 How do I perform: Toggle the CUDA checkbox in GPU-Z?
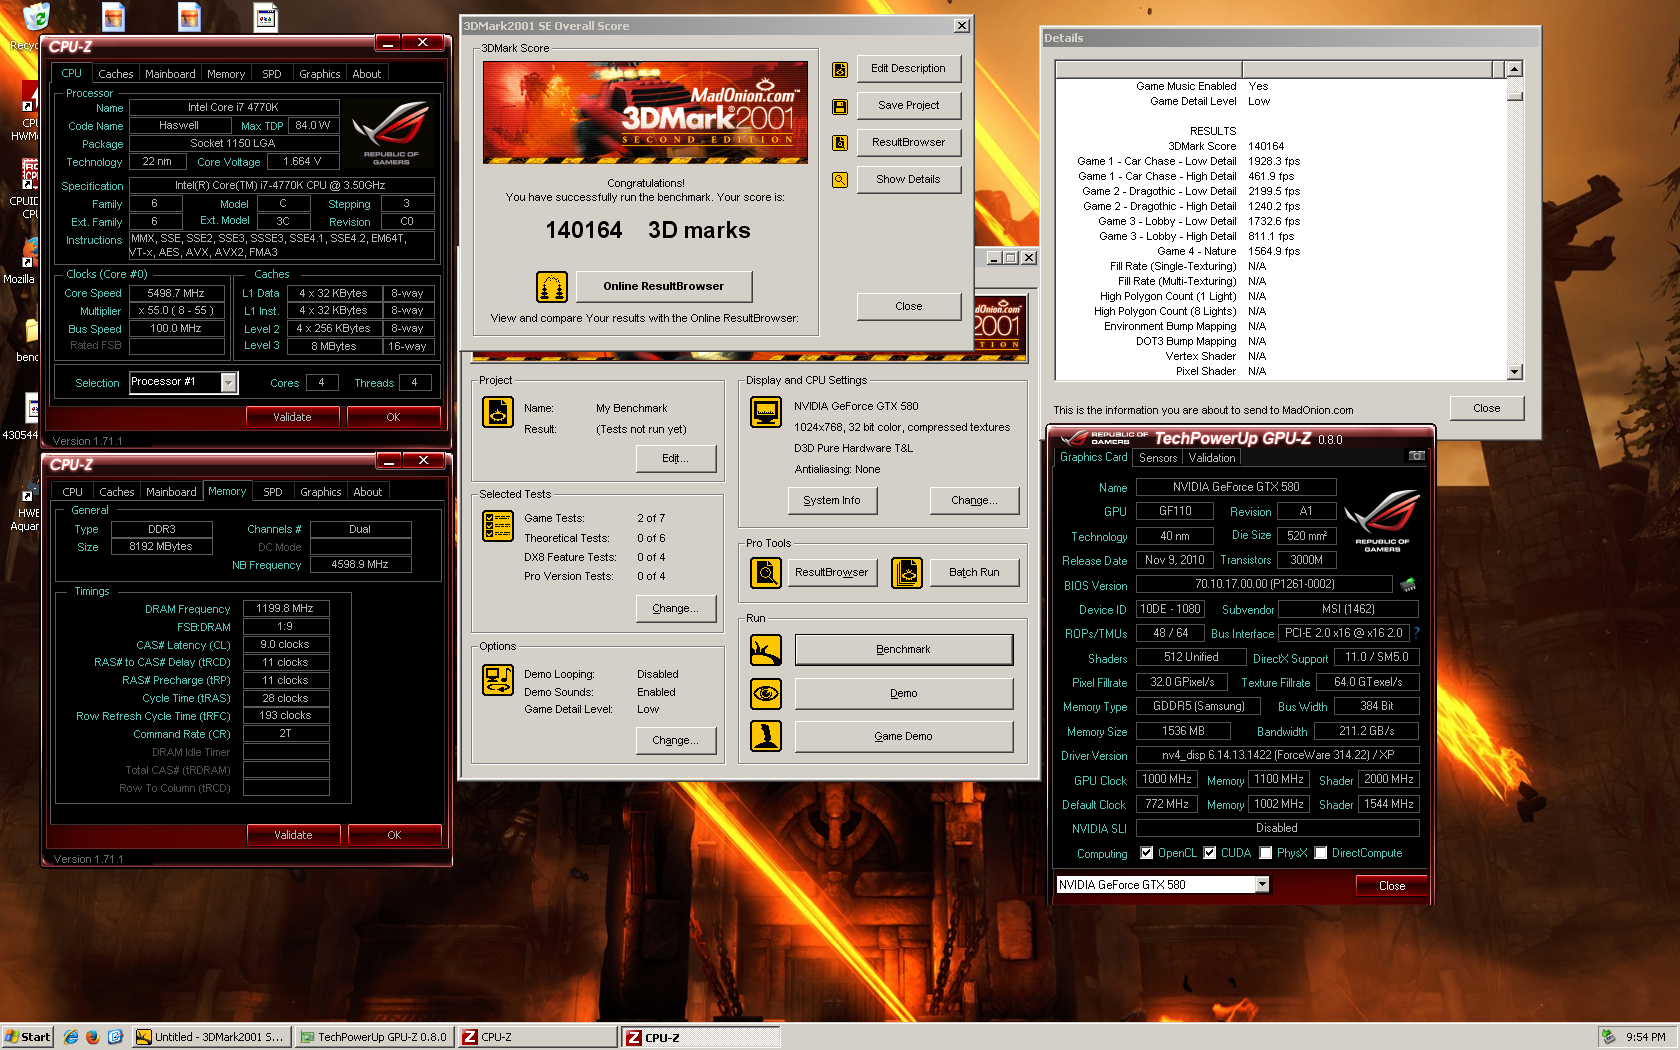pos(1210,853)
